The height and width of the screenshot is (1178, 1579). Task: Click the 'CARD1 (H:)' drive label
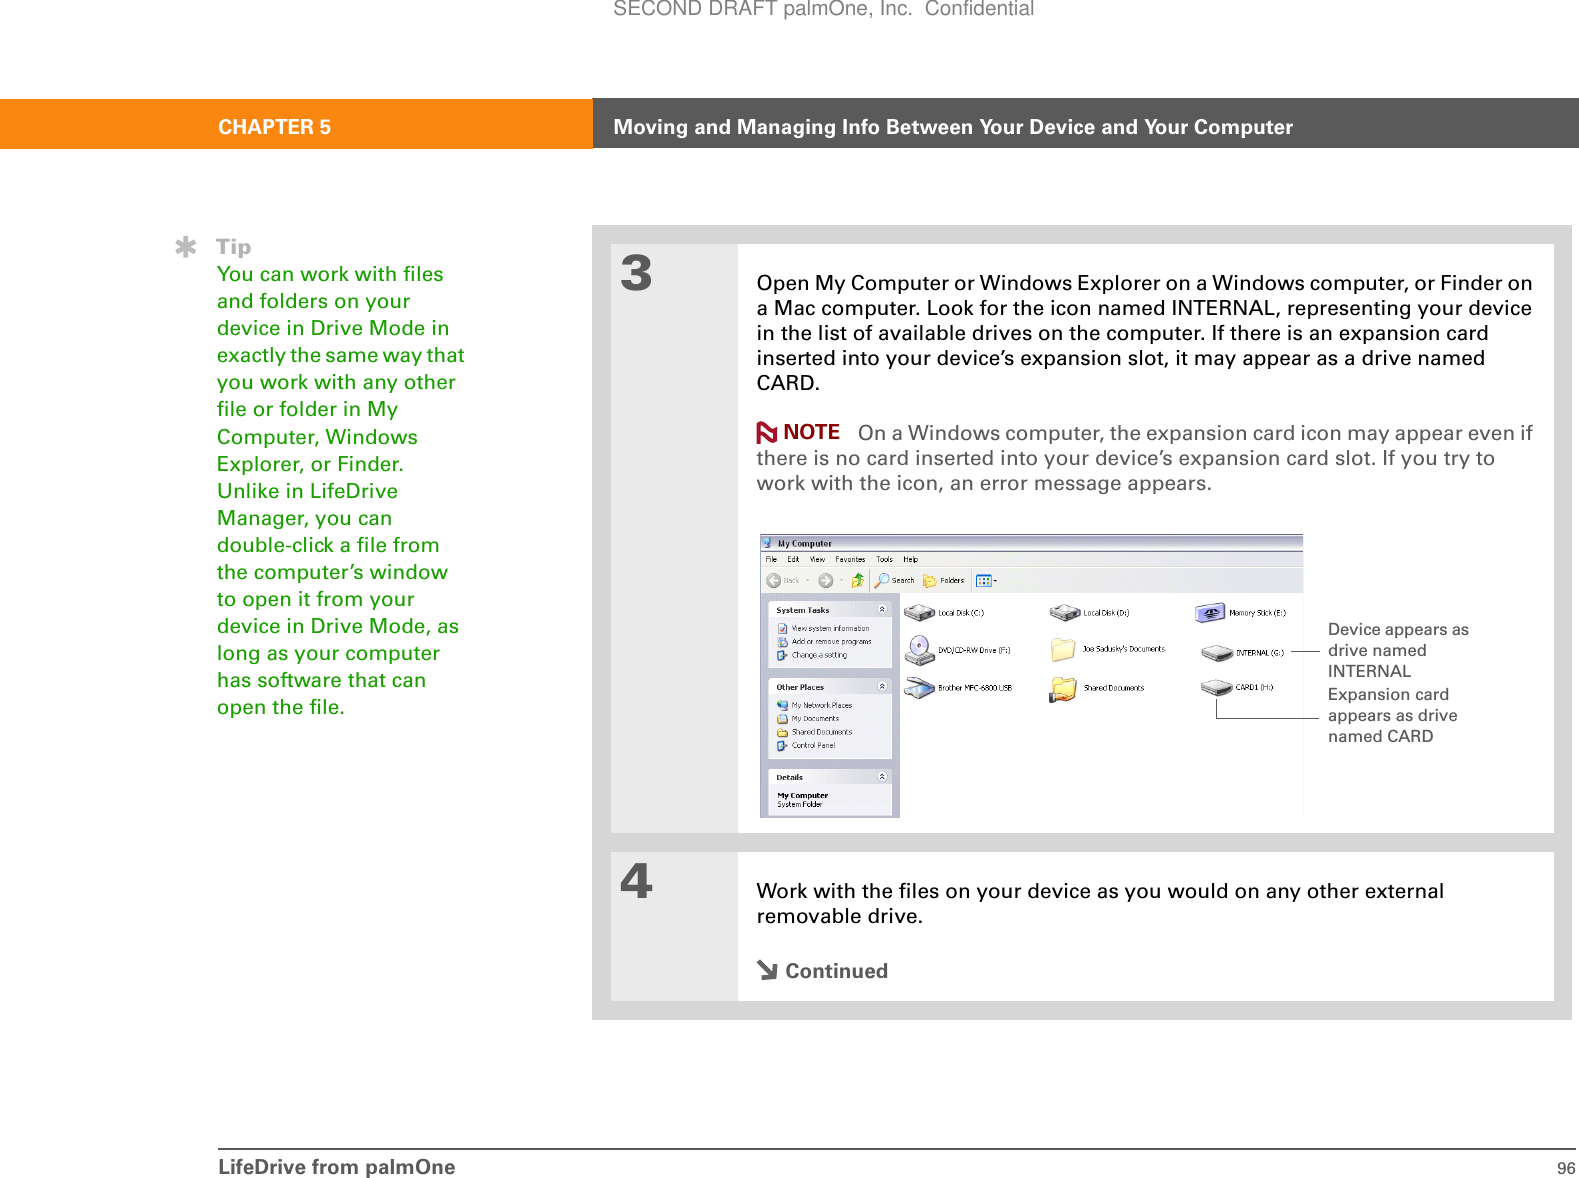1255,688
